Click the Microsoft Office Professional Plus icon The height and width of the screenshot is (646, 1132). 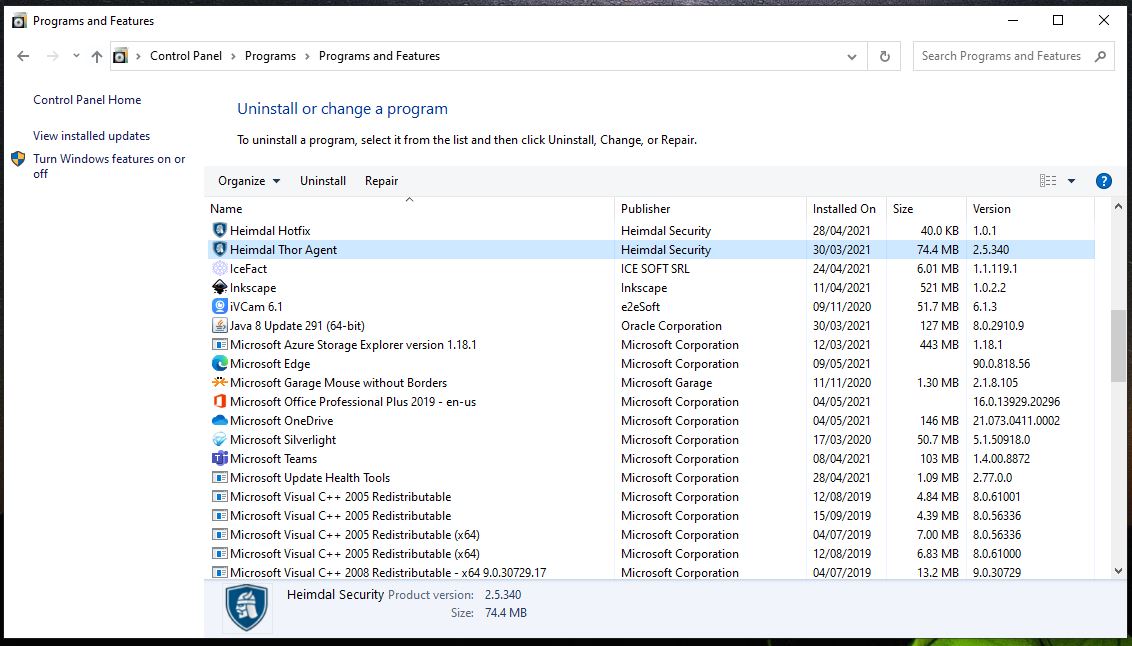[x=219, y=401]
